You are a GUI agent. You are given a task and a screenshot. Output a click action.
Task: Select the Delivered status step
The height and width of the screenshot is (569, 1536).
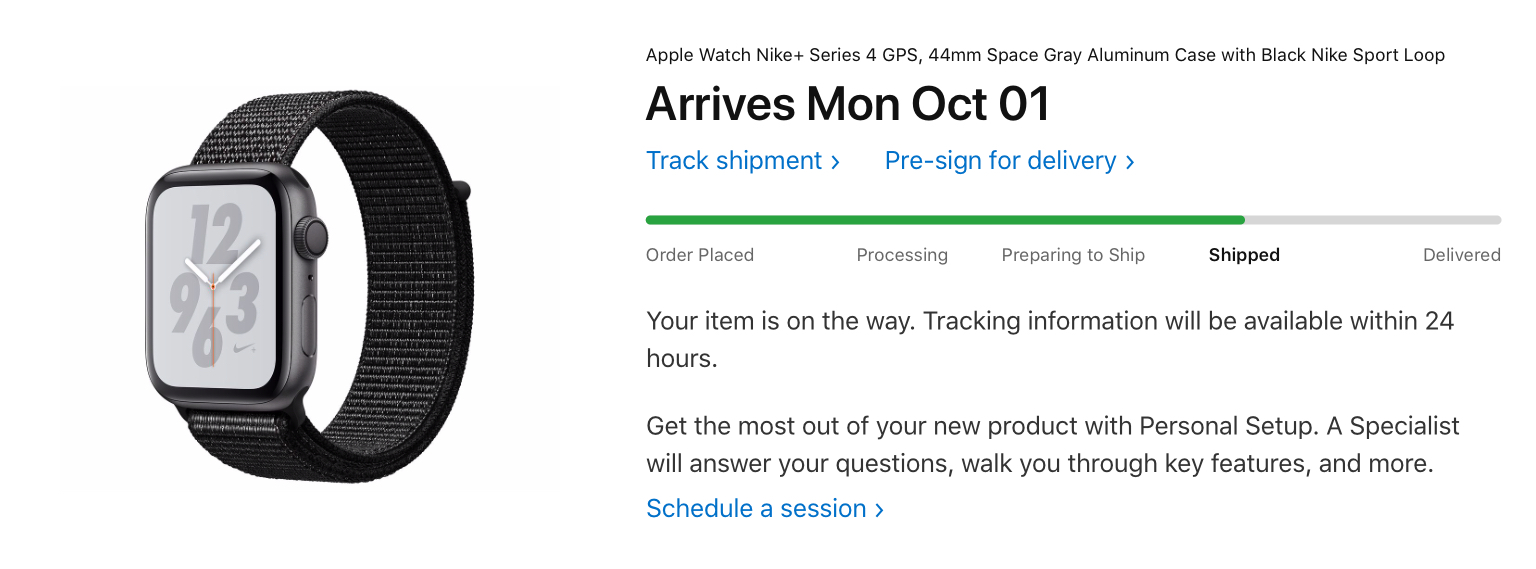pos(1461,255)
